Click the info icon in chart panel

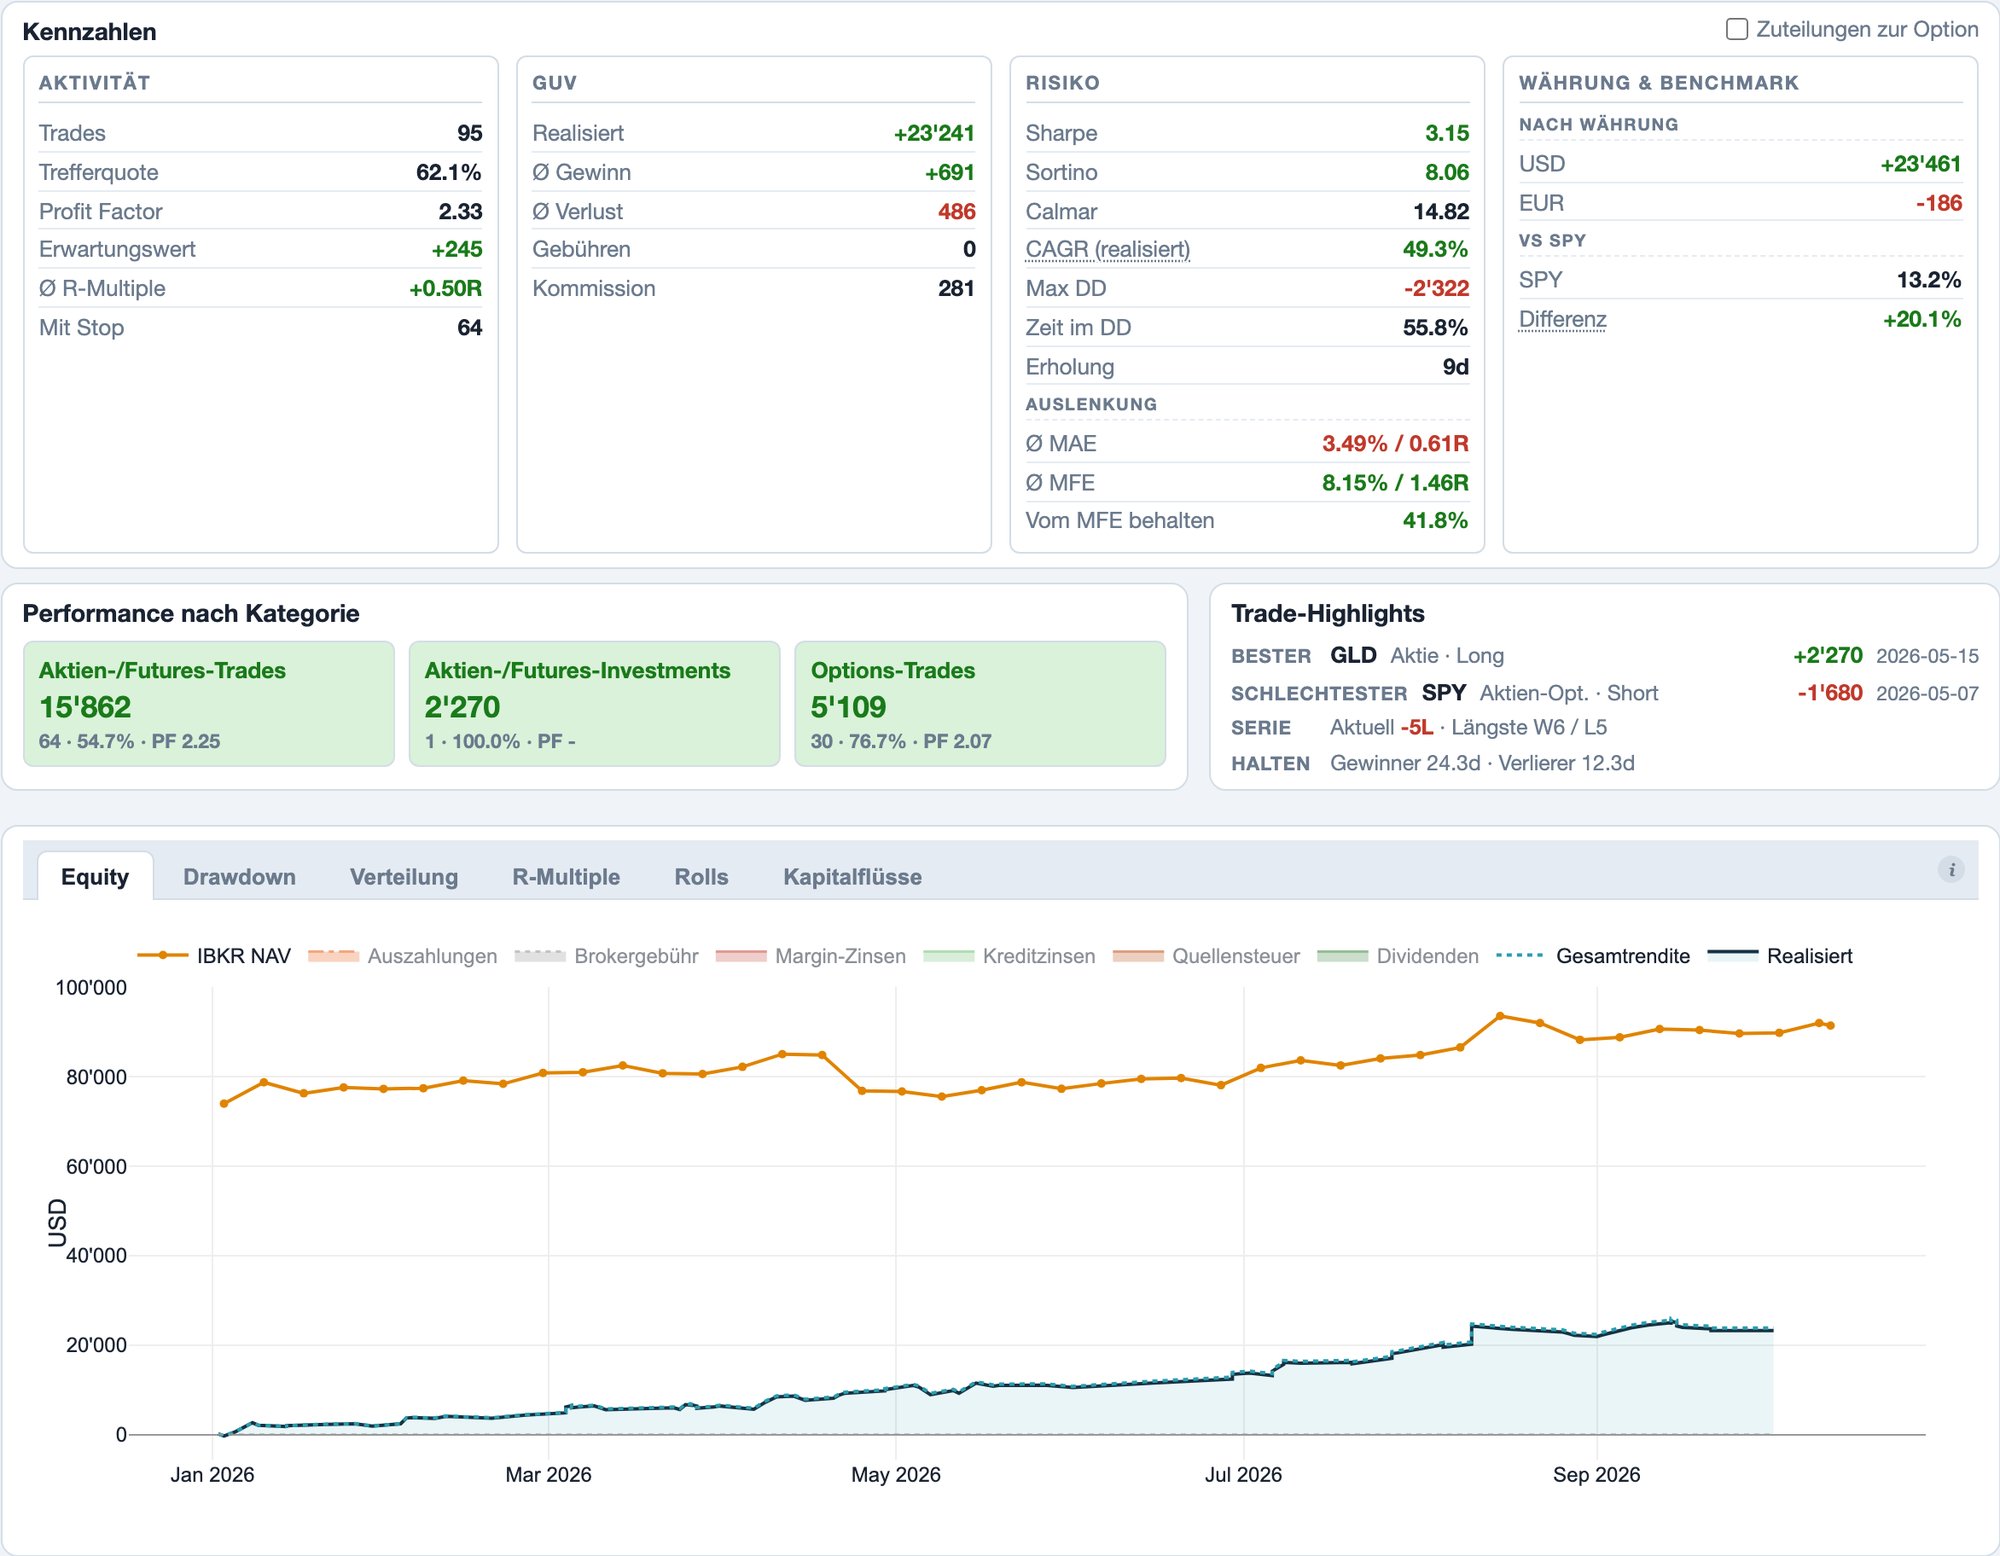(1951, 870)
